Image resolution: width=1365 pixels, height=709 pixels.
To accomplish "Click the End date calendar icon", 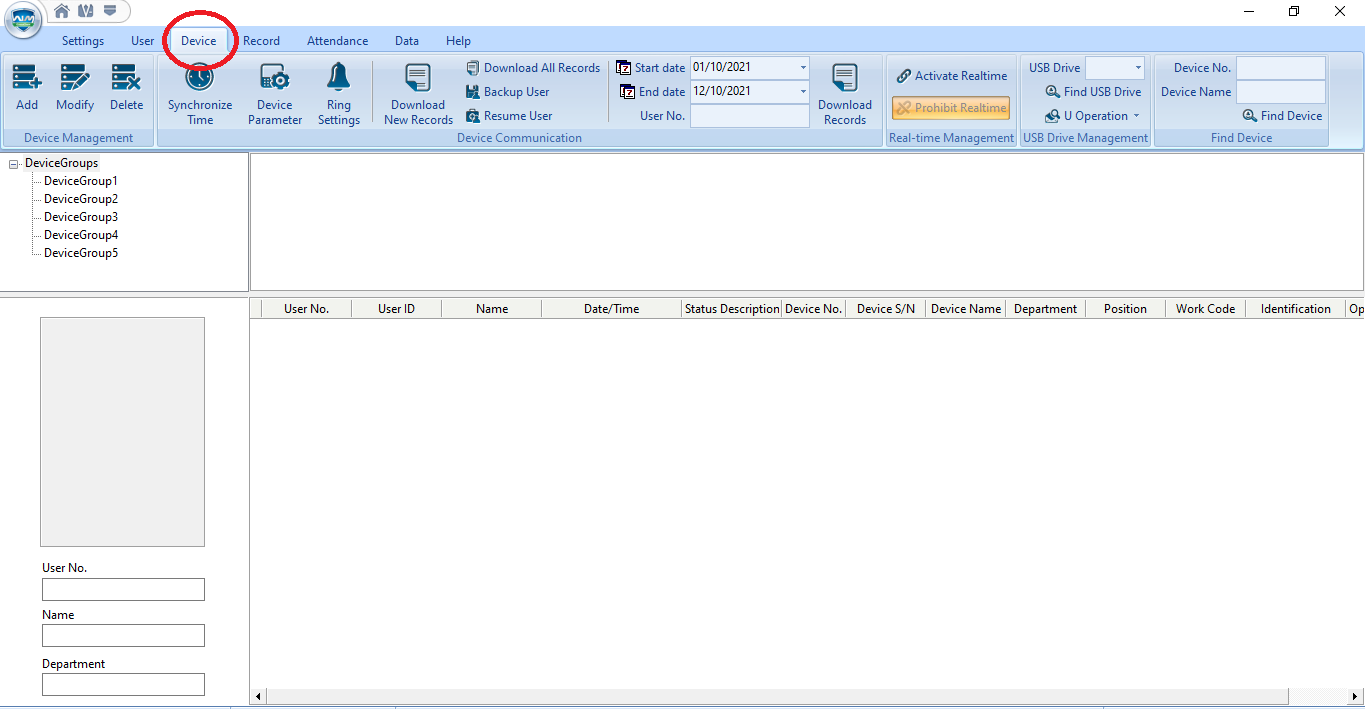I will click(x=628, y=92).
